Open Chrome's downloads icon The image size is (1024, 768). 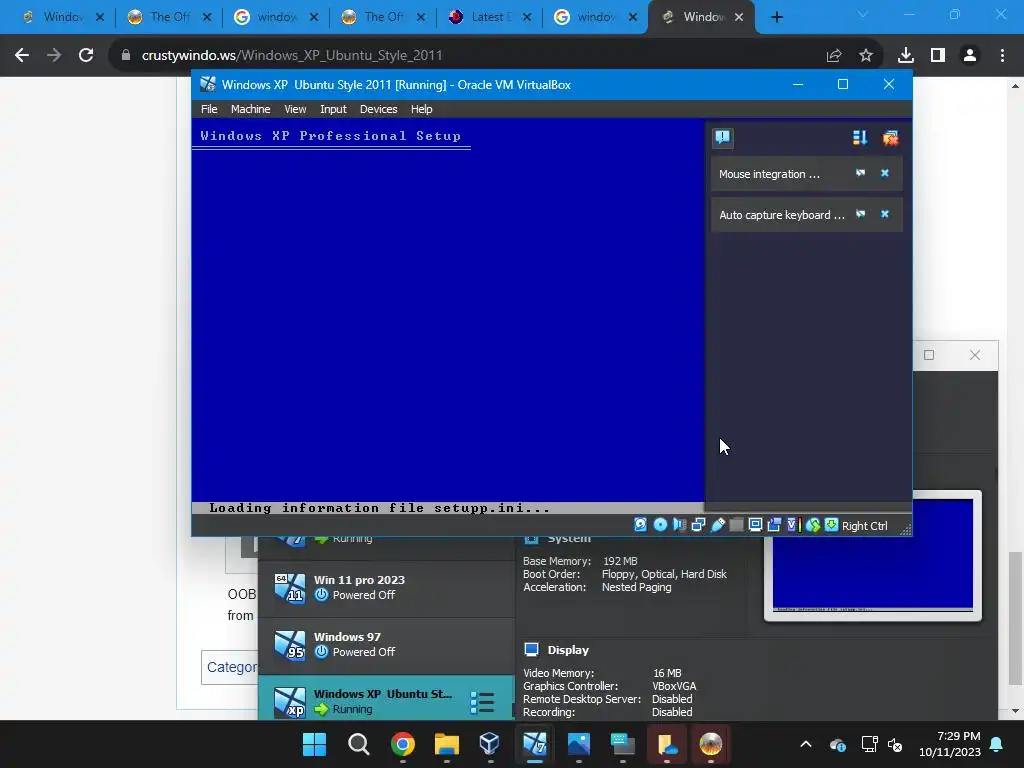coord(906,56)
